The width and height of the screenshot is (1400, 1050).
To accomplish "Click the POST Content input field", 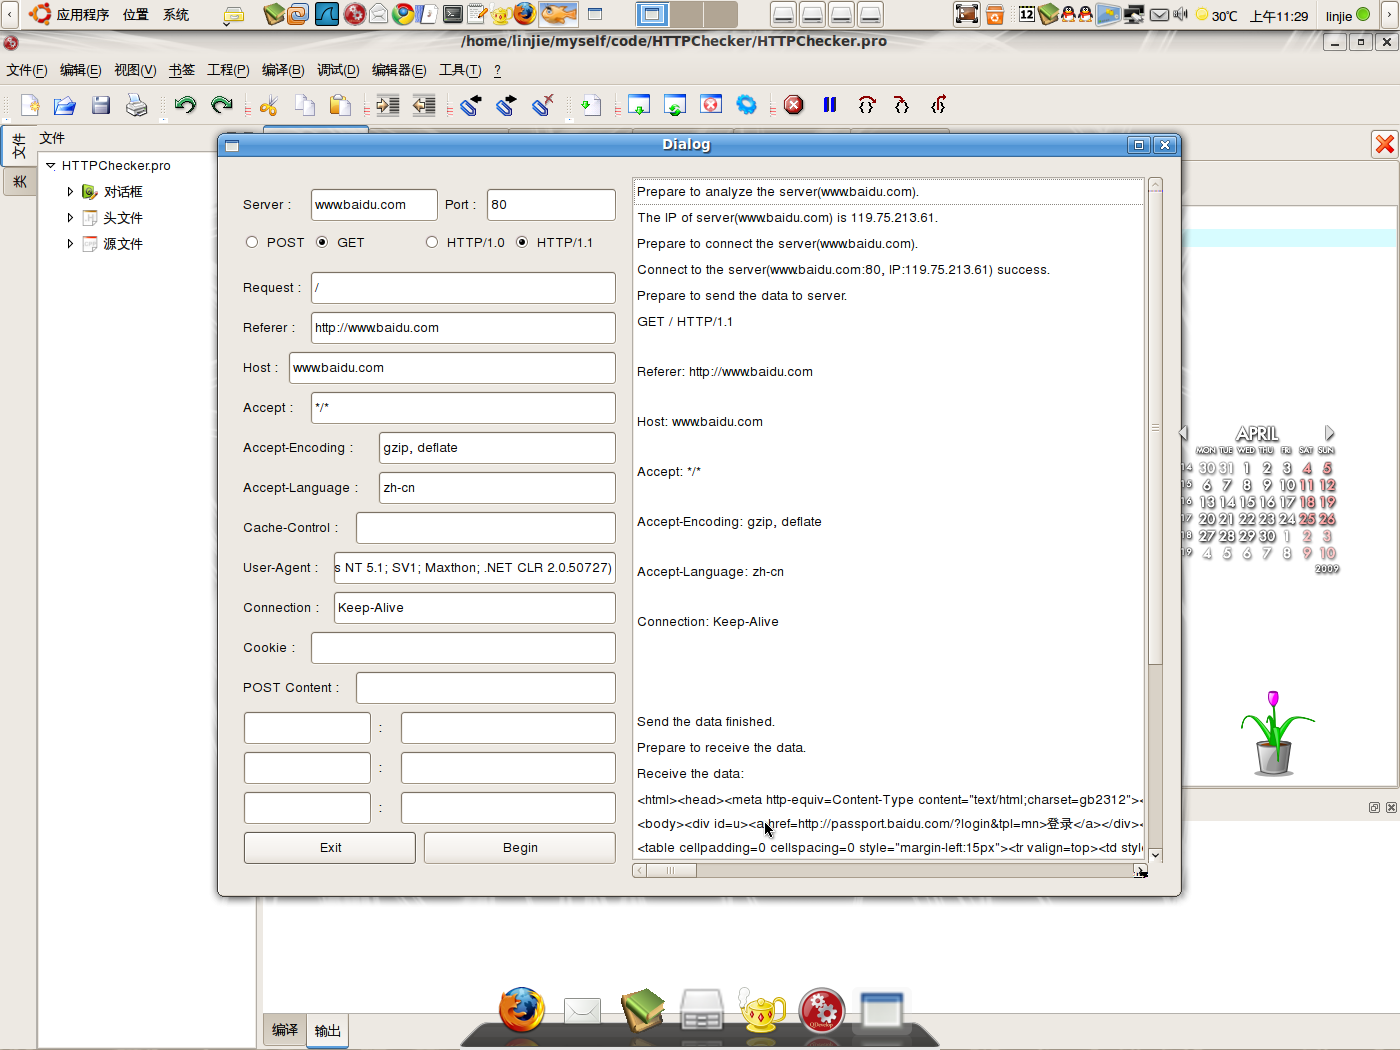I will tap(486, 688).
